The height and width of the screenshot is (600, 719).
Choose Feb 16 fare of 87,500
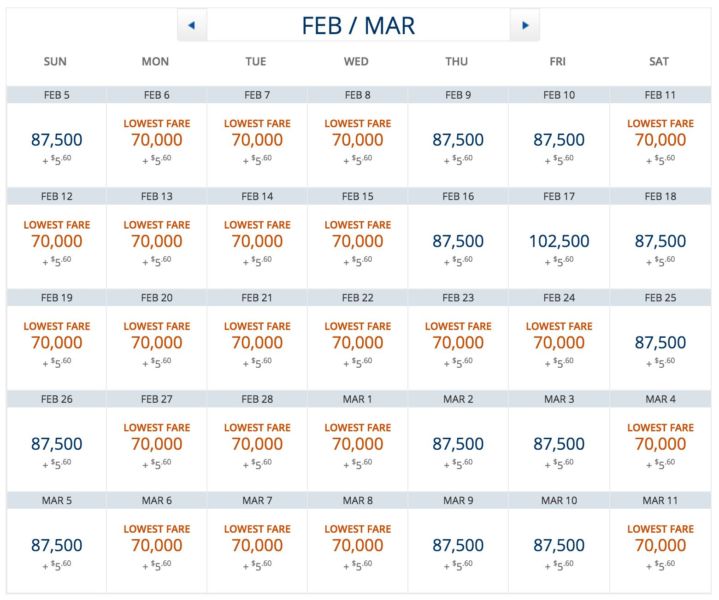tap(458, 242)
